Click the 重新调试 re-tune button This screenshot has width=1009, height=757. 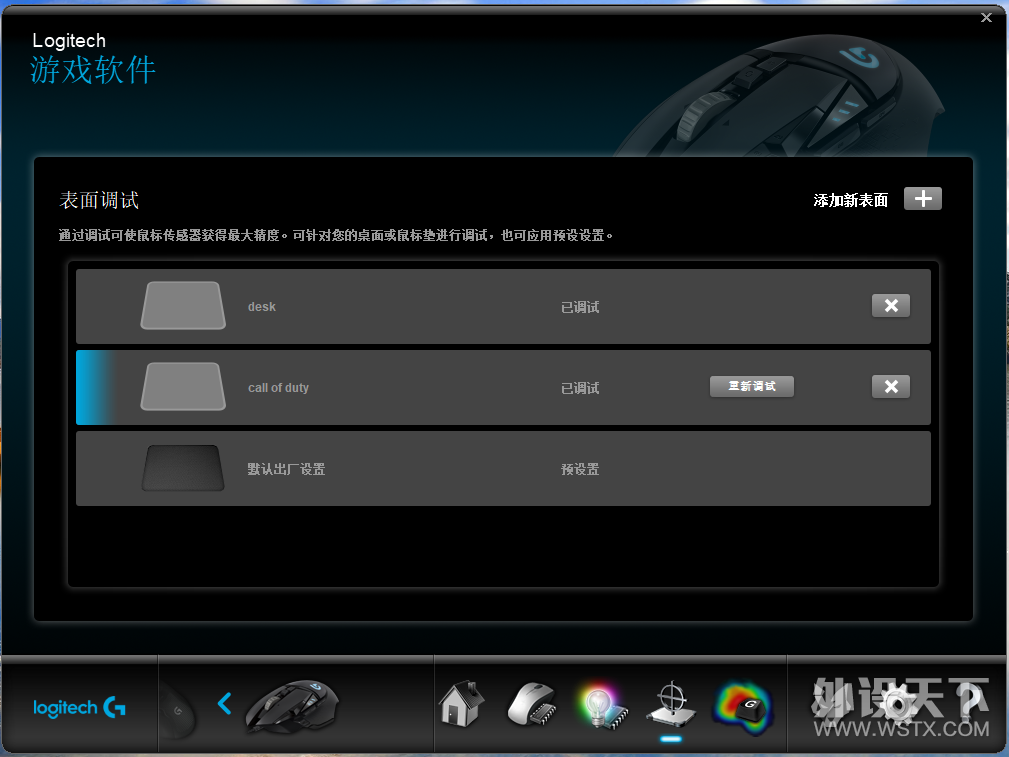click(752, 386)
